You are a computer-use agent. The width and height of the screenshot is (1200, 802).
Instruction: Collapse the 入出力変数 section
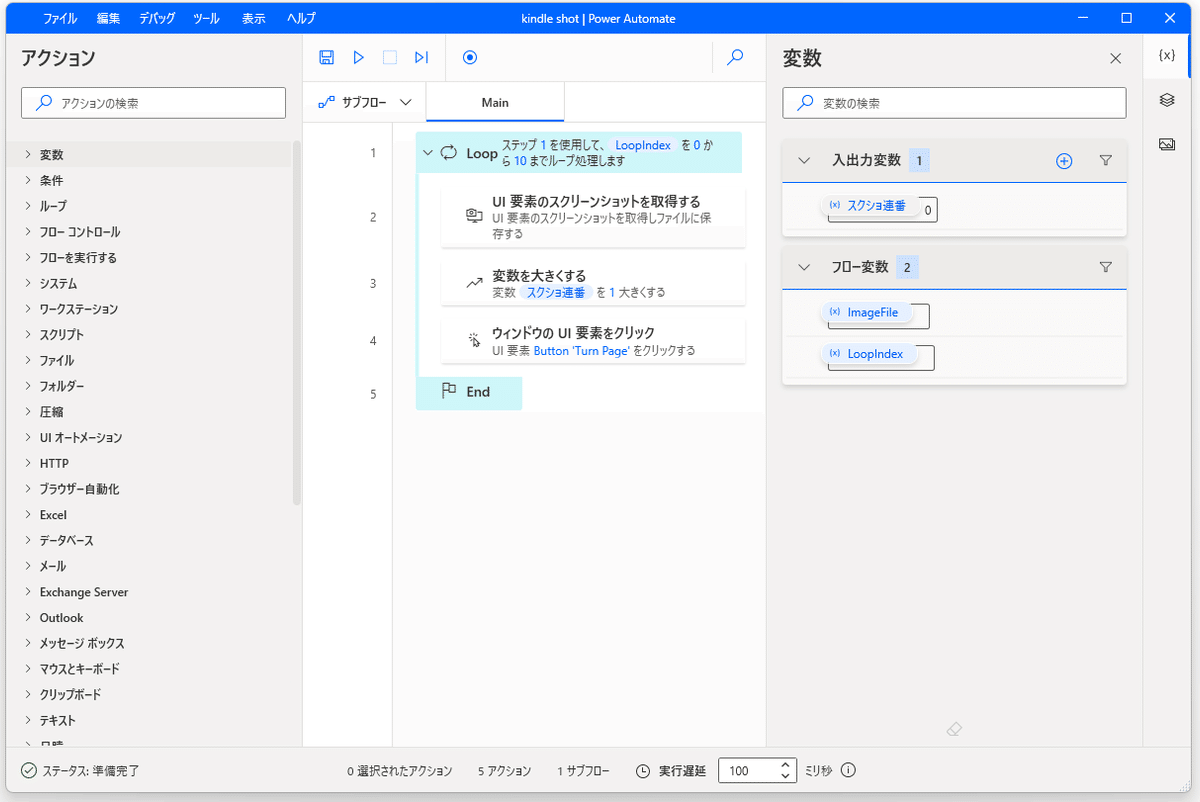[x=804, y=160]
